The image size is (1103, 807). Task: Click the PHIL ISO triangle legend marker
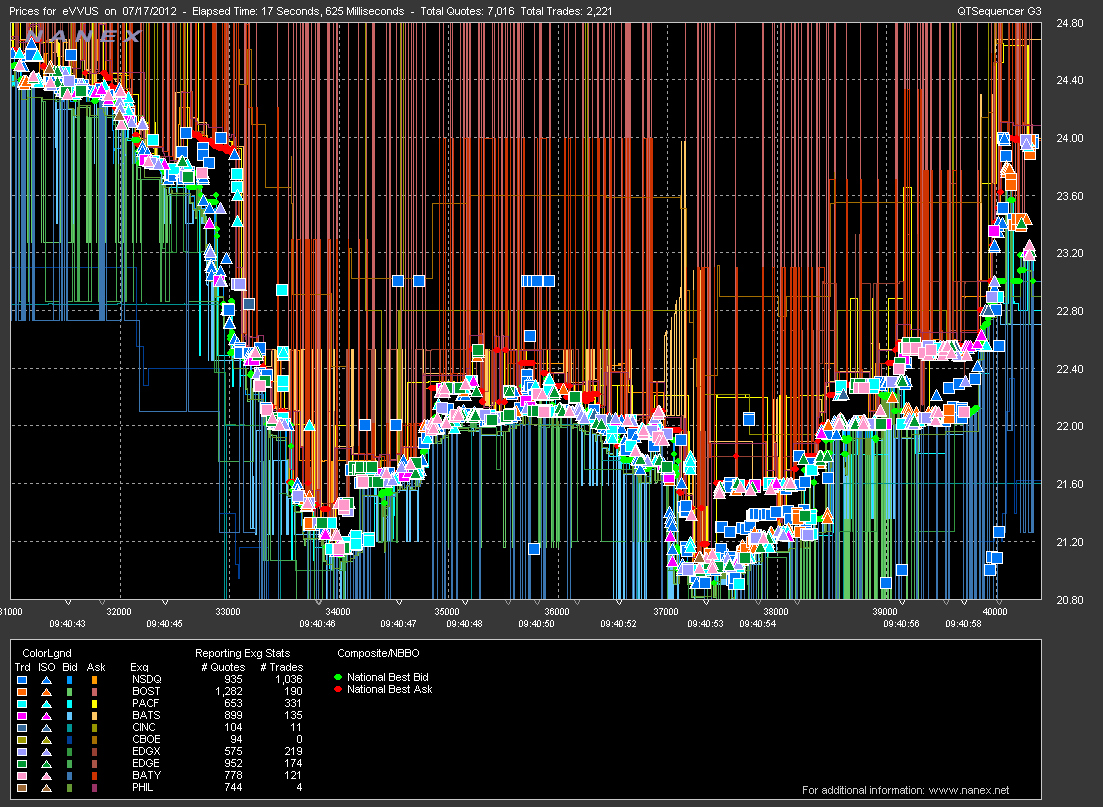point(46,788)
